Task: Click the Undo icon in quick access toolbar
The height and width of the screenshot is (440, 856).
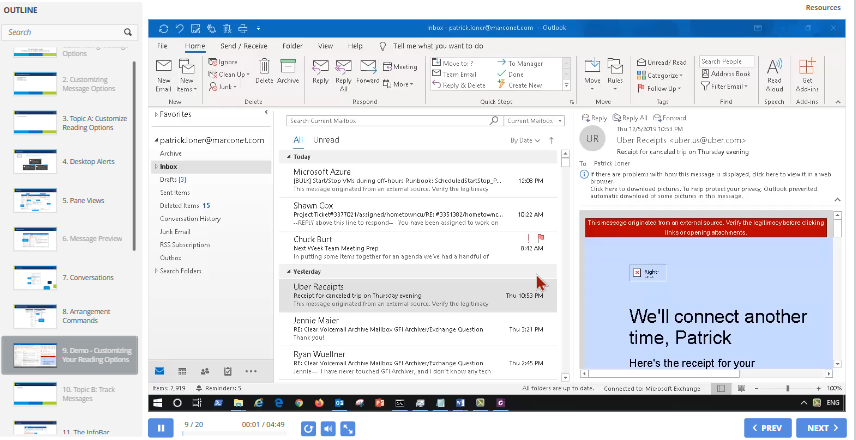Action: [x=179, y=28]
